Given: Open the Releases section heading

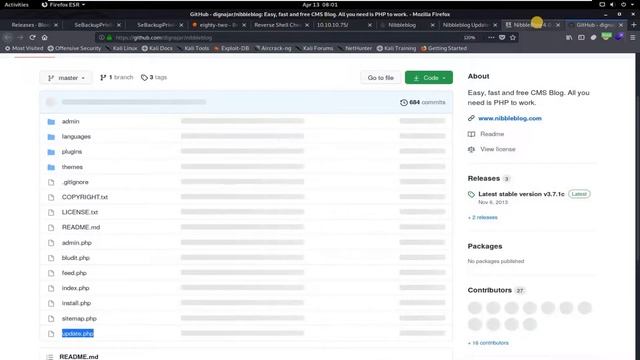Looking at the screenshot, I should click(x=484, y=178).
